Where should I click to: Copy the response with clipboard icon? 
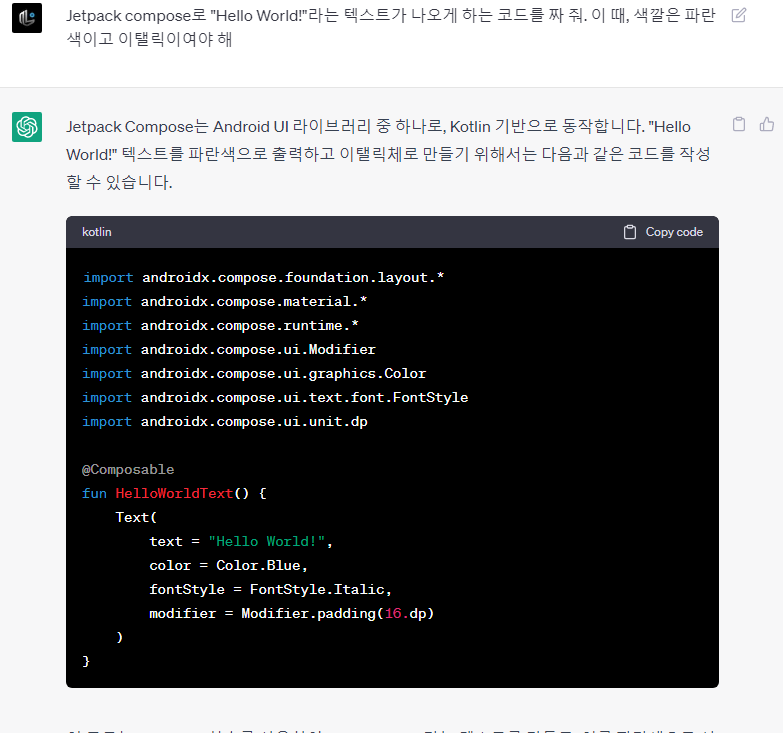tap(739, 124)
